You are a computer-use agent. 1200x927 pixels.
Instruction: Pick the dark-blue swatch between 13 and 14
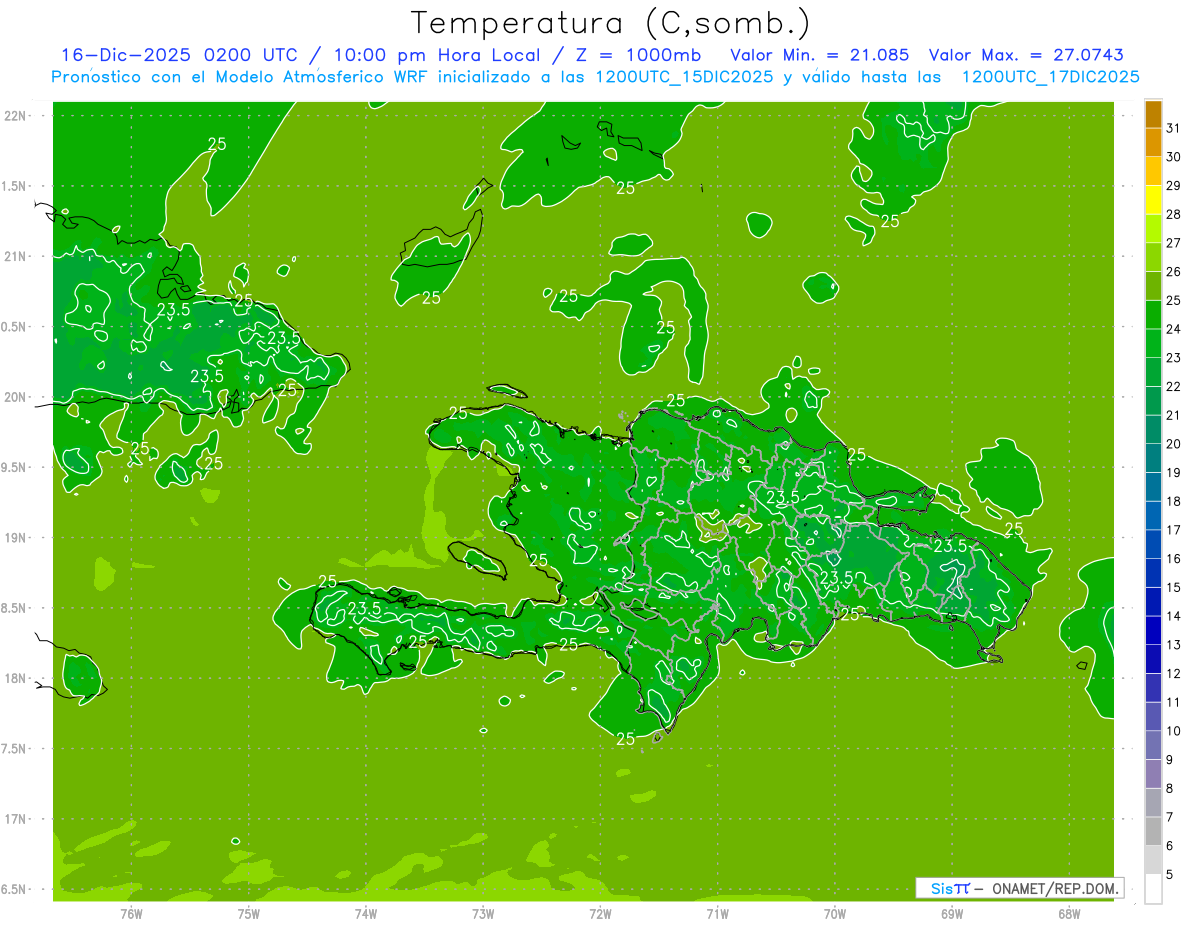1154,630
